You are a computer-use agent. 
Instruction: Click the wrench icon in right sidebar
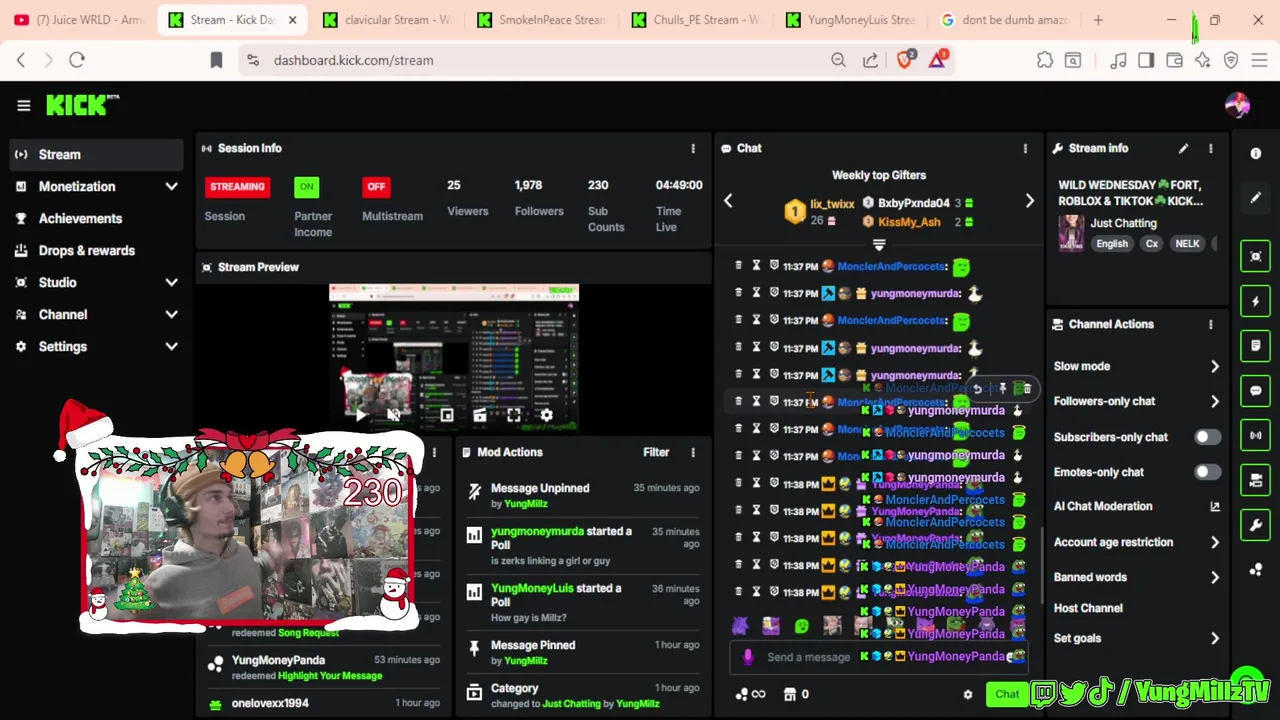(x=1256, y=524)
